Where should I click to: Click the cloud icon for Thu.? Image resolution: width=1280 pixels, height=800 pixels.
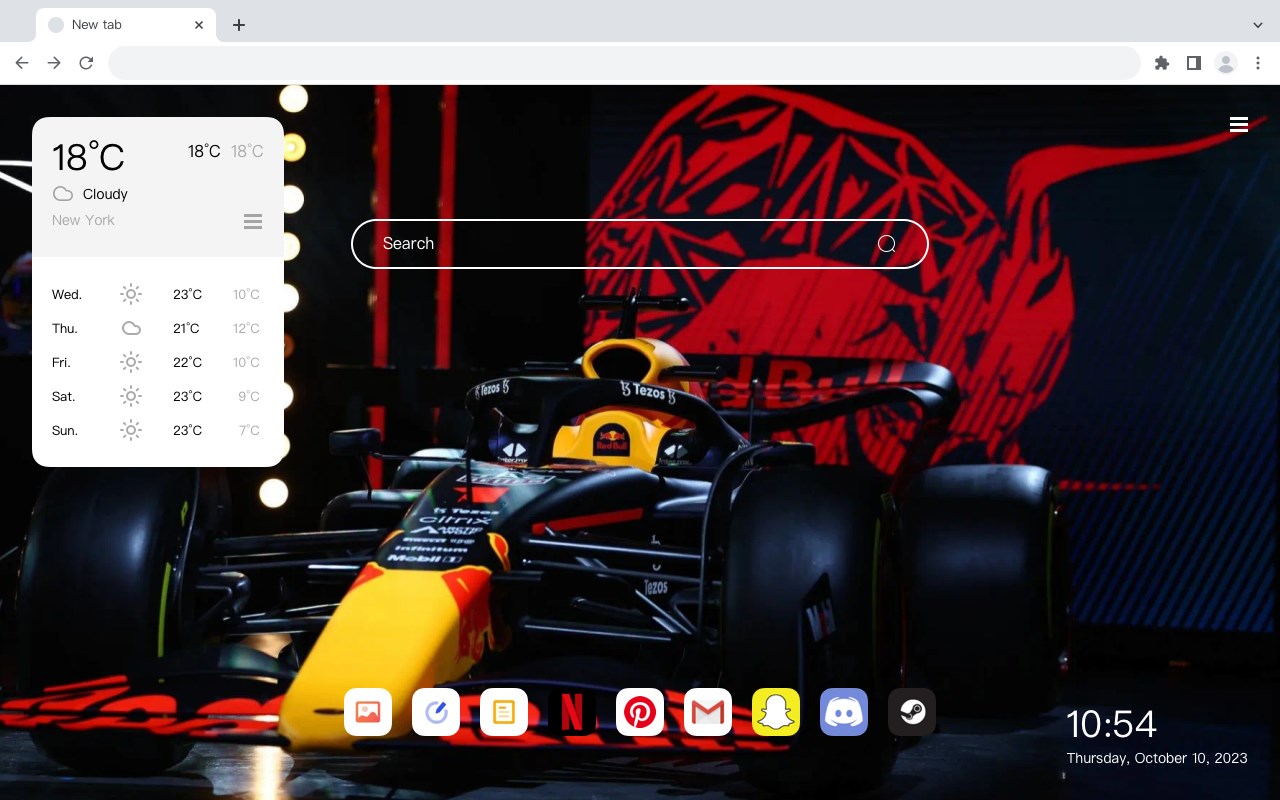pos(131,328)
